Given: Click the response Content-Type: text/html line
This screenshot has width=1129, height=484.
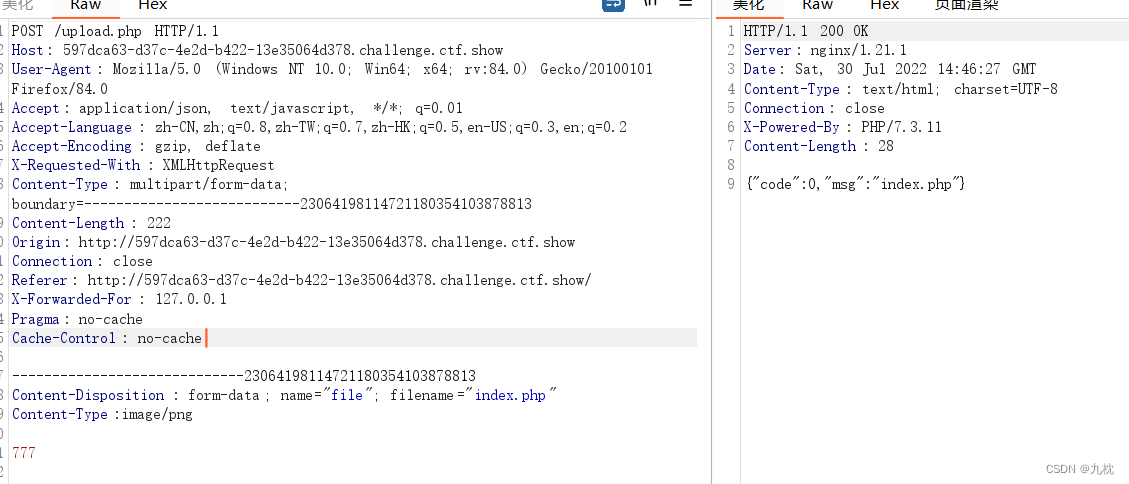Looking at the screenshot, I should (900, 89).
